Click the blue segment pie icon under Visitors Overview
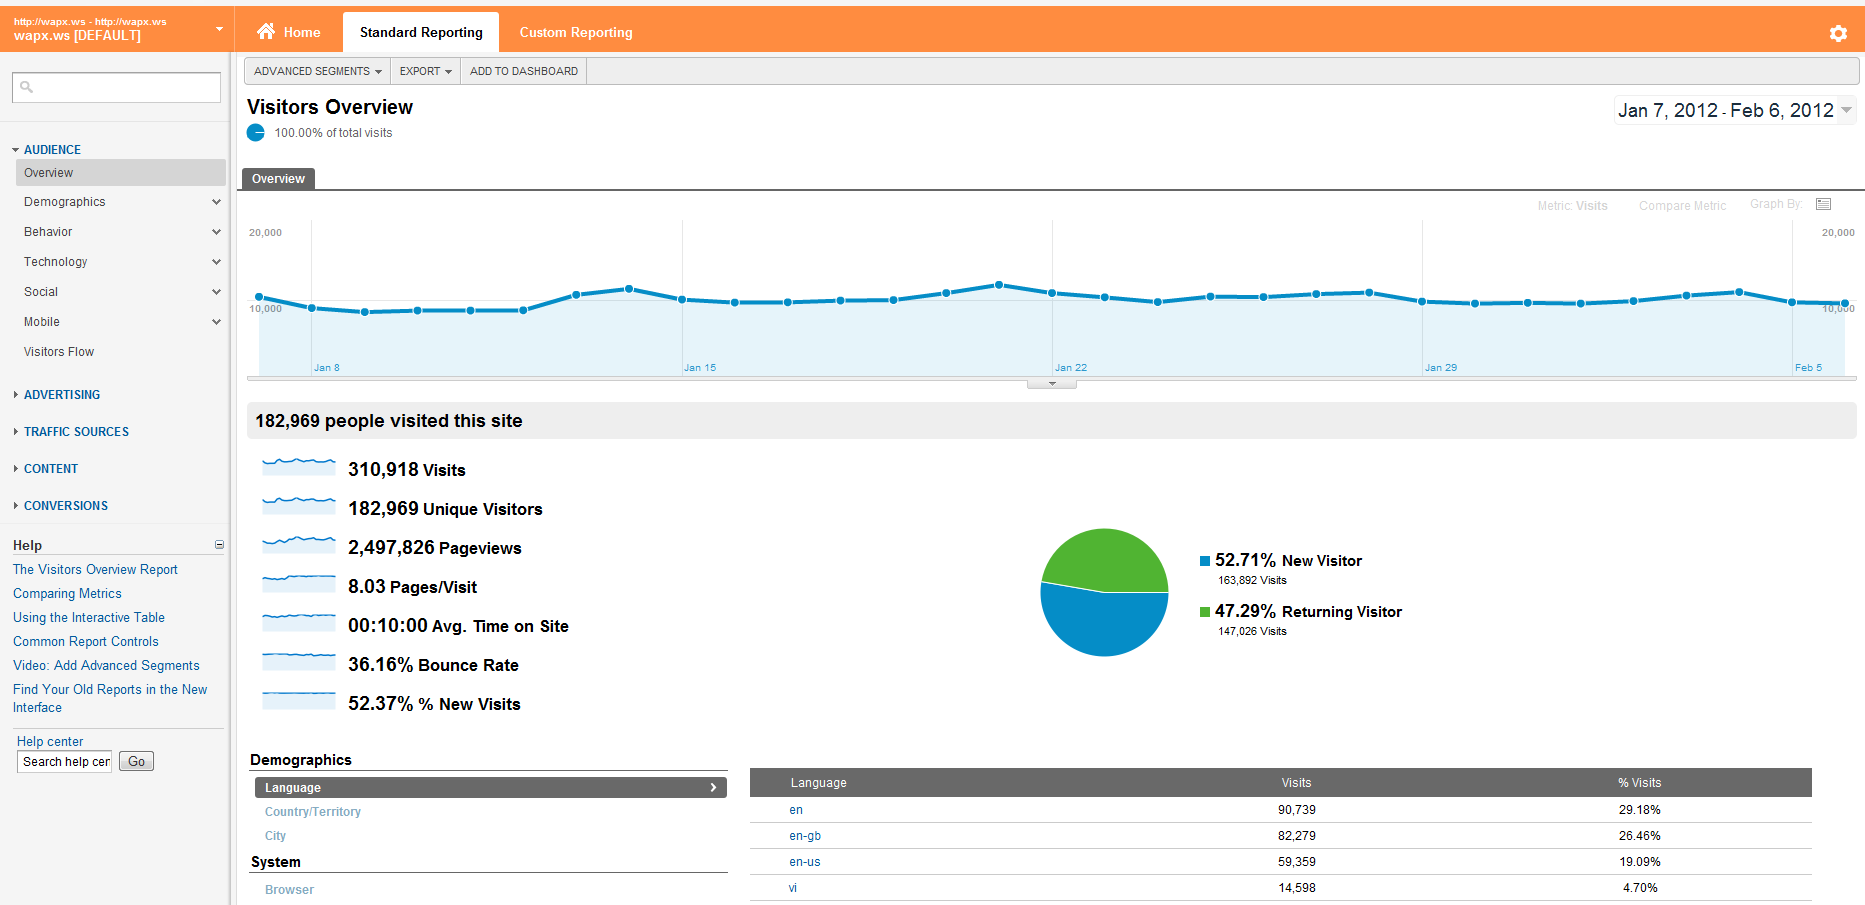1865x905 pixels. pos(256,133)
